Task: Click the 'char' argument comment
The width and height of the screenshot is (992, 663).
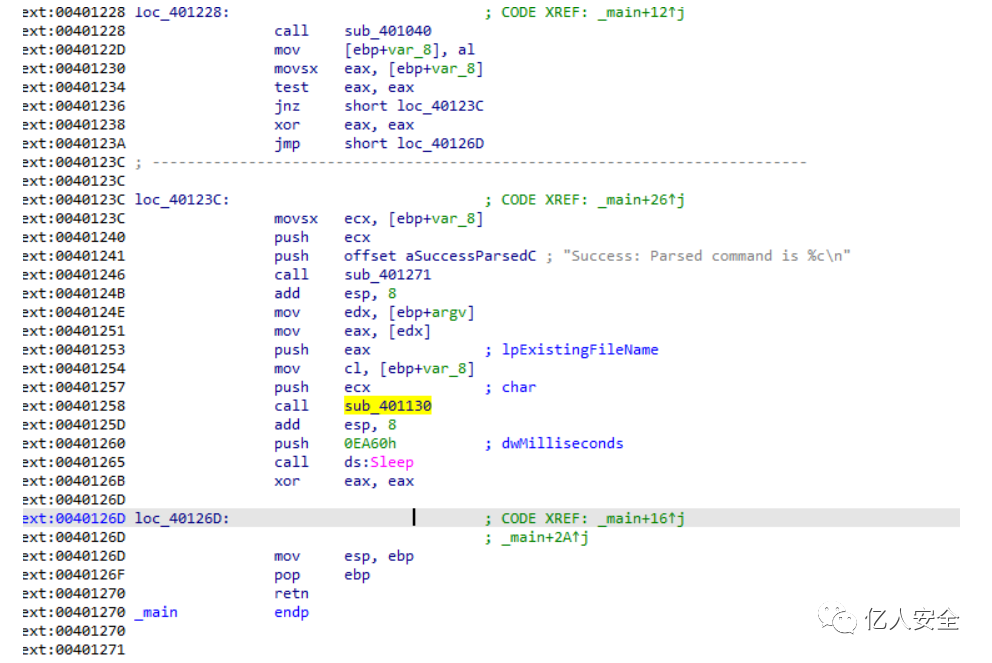Action: pyautogui.click(x=519, y=387)
